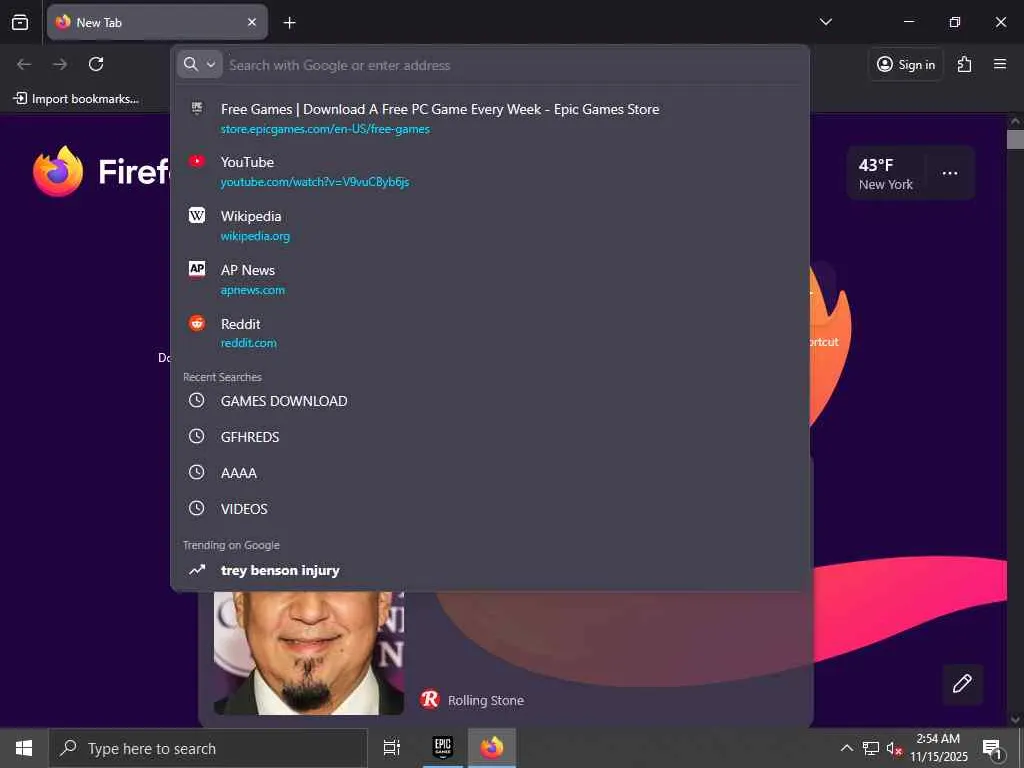Open the clock showing 2:54 AM
This screenshot has height=768, width=1024.
(938, 748)
